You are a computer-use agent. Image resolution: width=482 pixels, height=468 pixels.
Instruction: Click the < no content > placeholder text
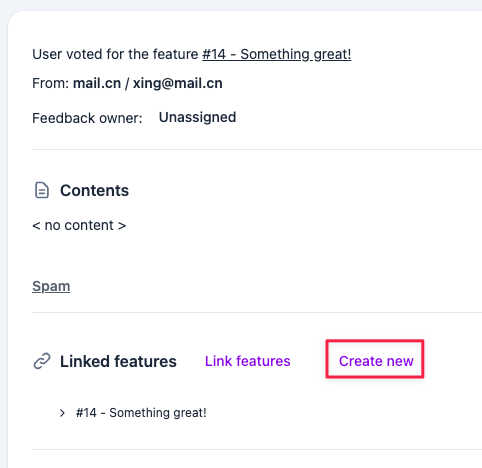pyautogui.click(x=79, y=226)
